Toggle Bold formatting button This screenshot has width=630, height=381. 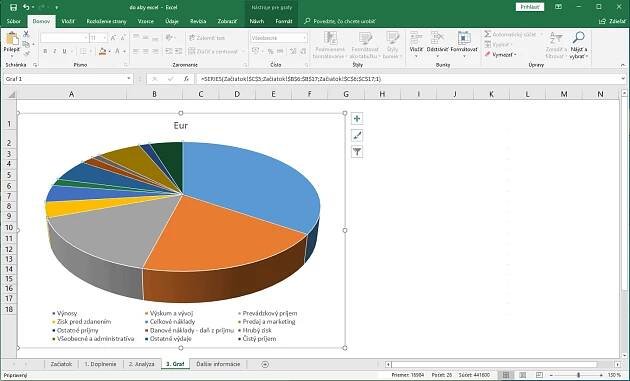45,51
